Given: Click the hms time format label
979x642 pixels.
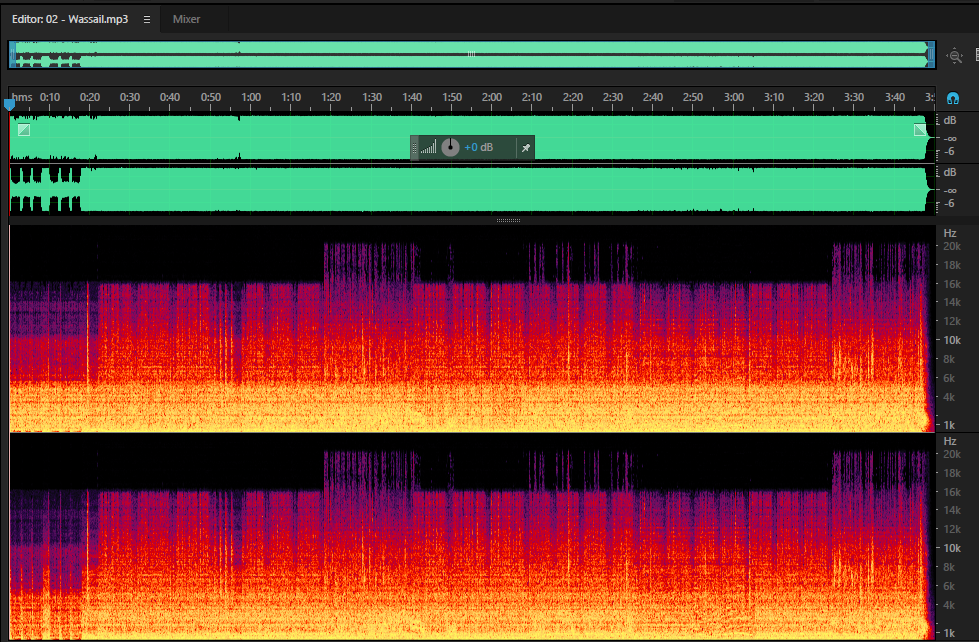Looking at the screenshot, I should pos(22,97).
